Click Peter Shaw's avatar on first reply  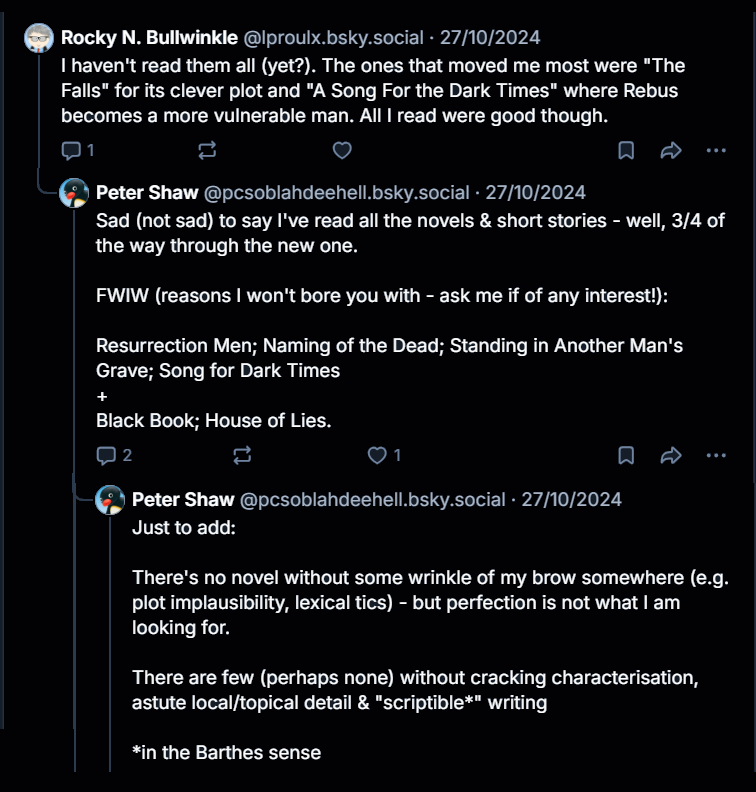coord(75,193)
